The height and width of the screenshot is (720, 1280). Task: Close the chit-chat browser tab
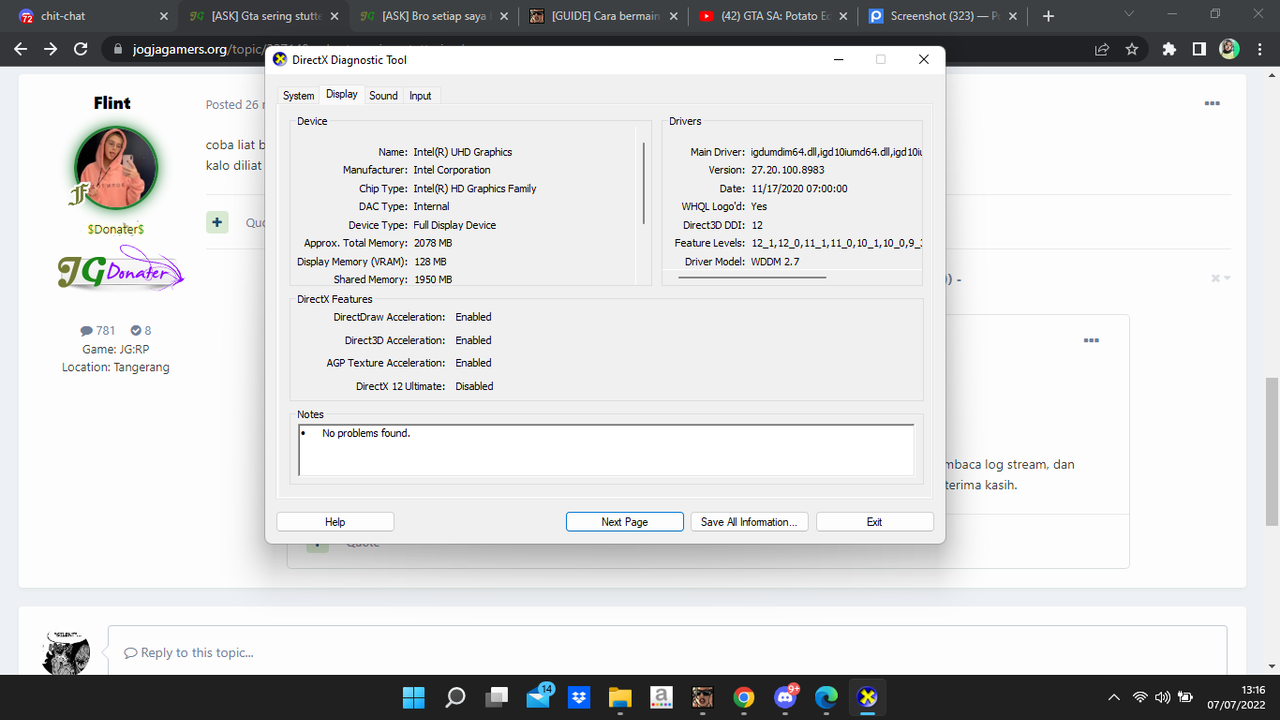coord(163,16)
